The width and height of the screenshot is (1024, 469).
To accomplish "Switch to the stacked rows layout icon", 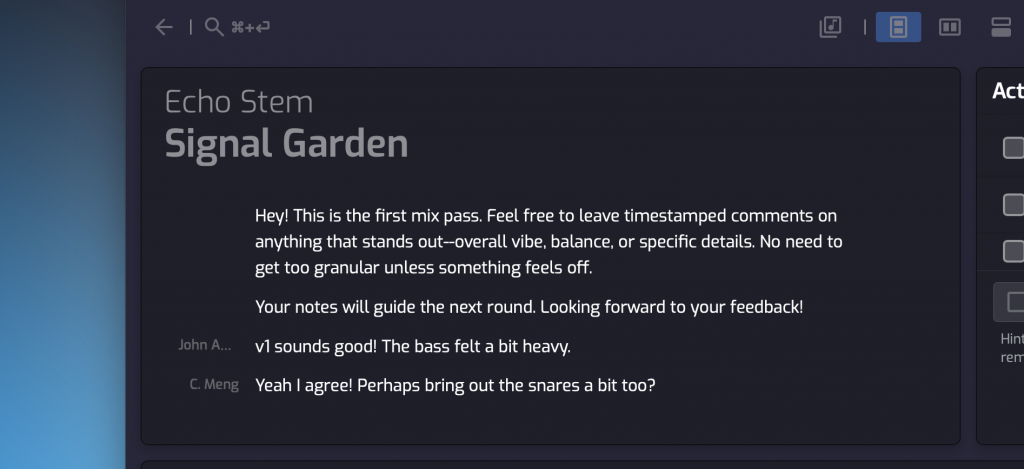I will click(x=1001, y=27).
